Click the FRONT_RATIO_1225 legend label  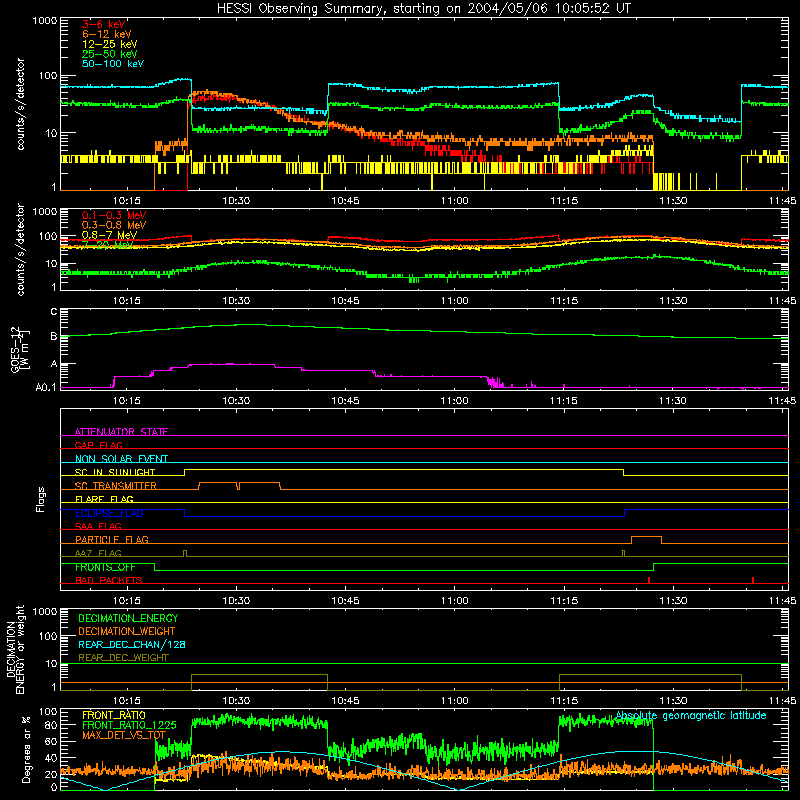point(129,725)
